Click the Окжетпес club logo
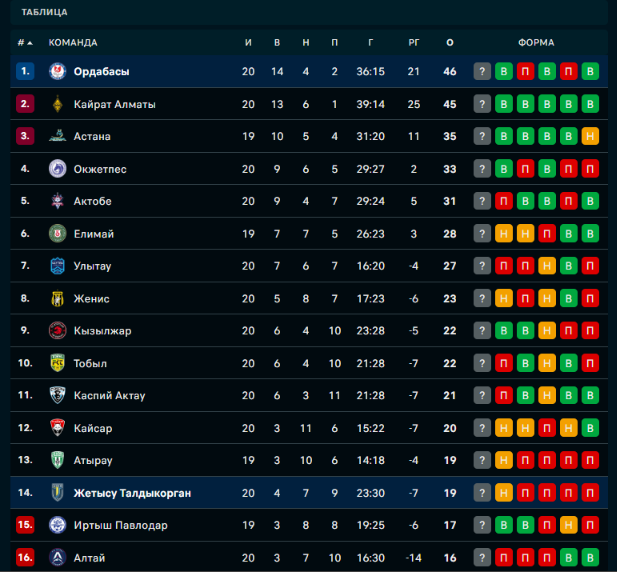The height and width of the screenshot is (572, 617). pos(57,169)
